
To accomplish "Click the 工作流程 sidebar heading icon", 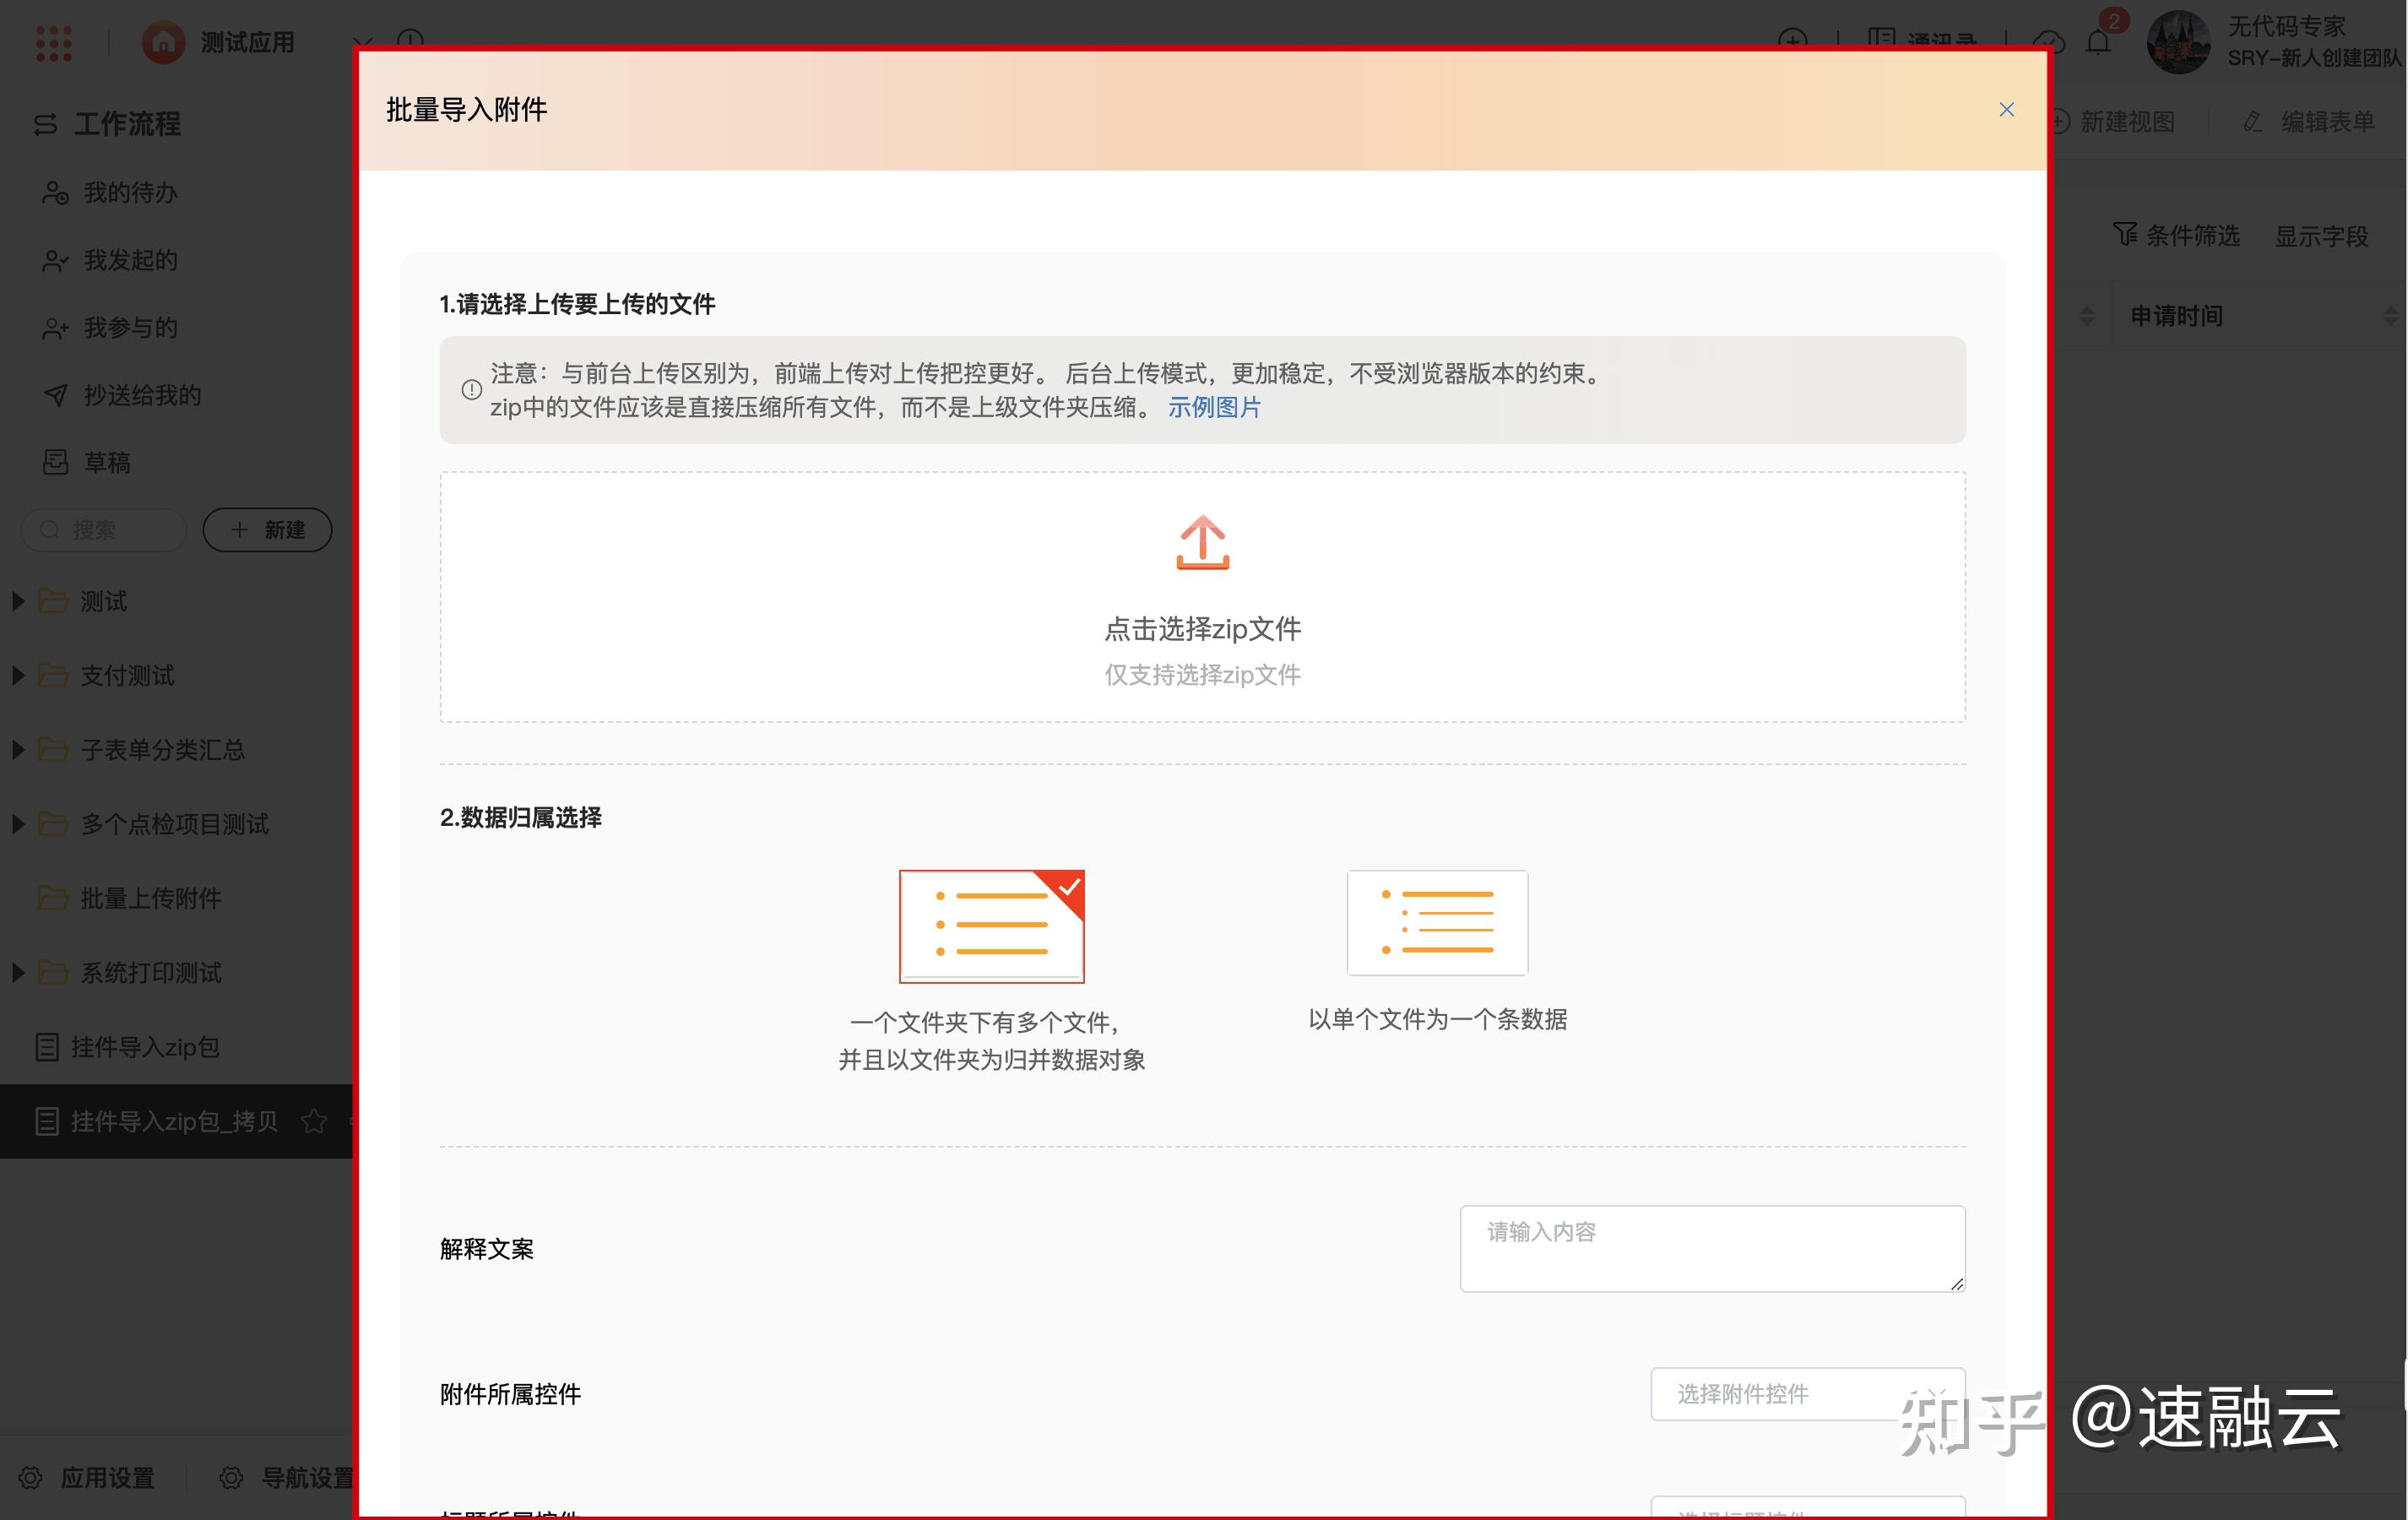I will (x=45, y=124).
